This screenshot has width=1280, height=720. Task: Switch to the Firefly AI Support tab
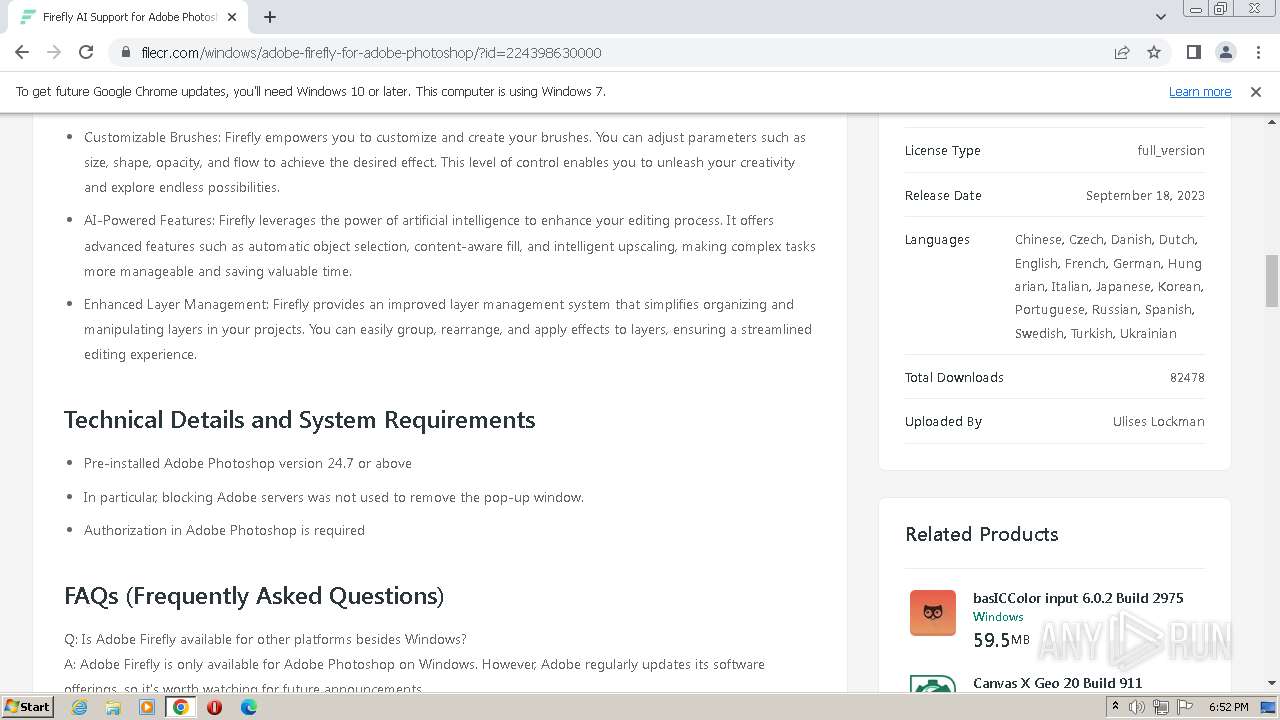coord(129,17)
